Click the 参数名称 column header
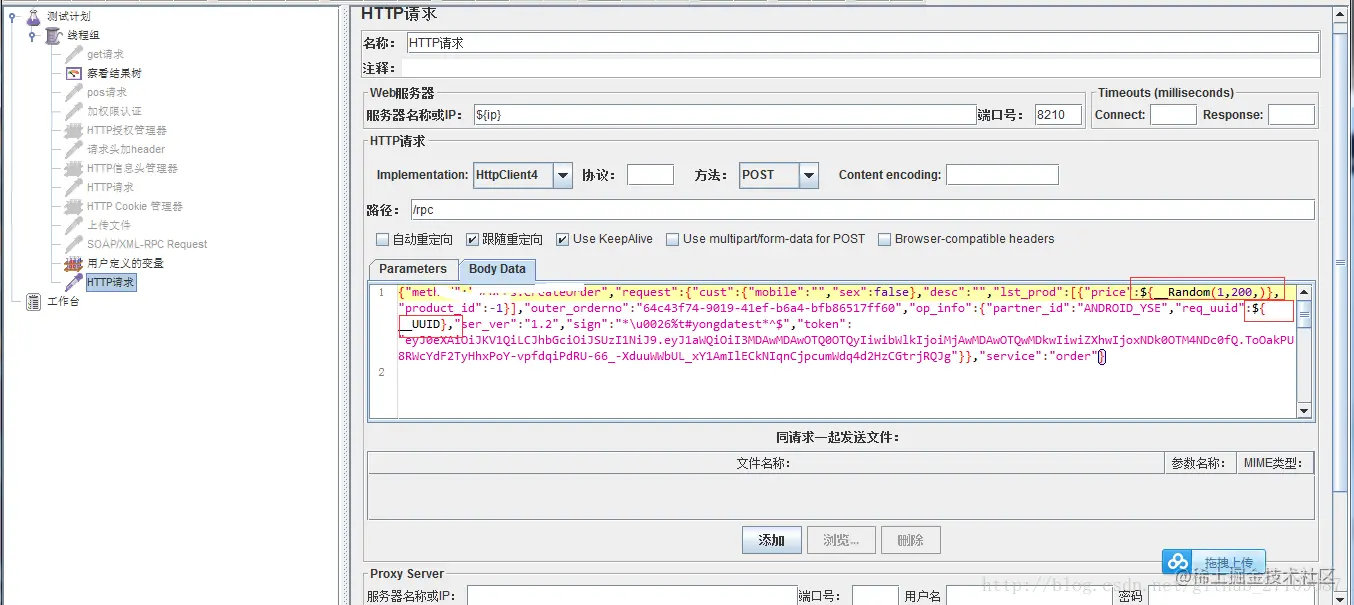 click(x=1200, y=463)
